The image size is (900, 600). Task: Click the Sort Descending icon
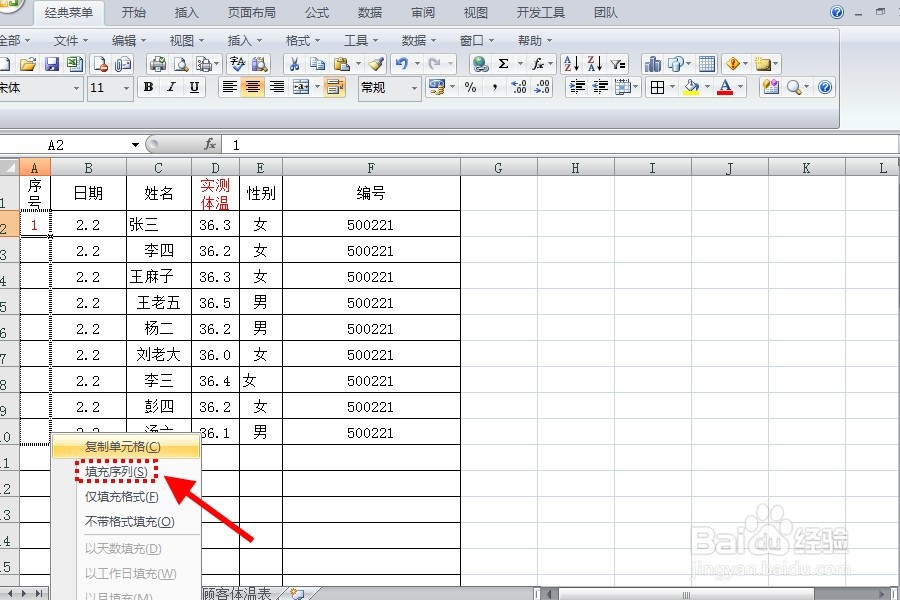pyautogui.click(x=595, y=63)
